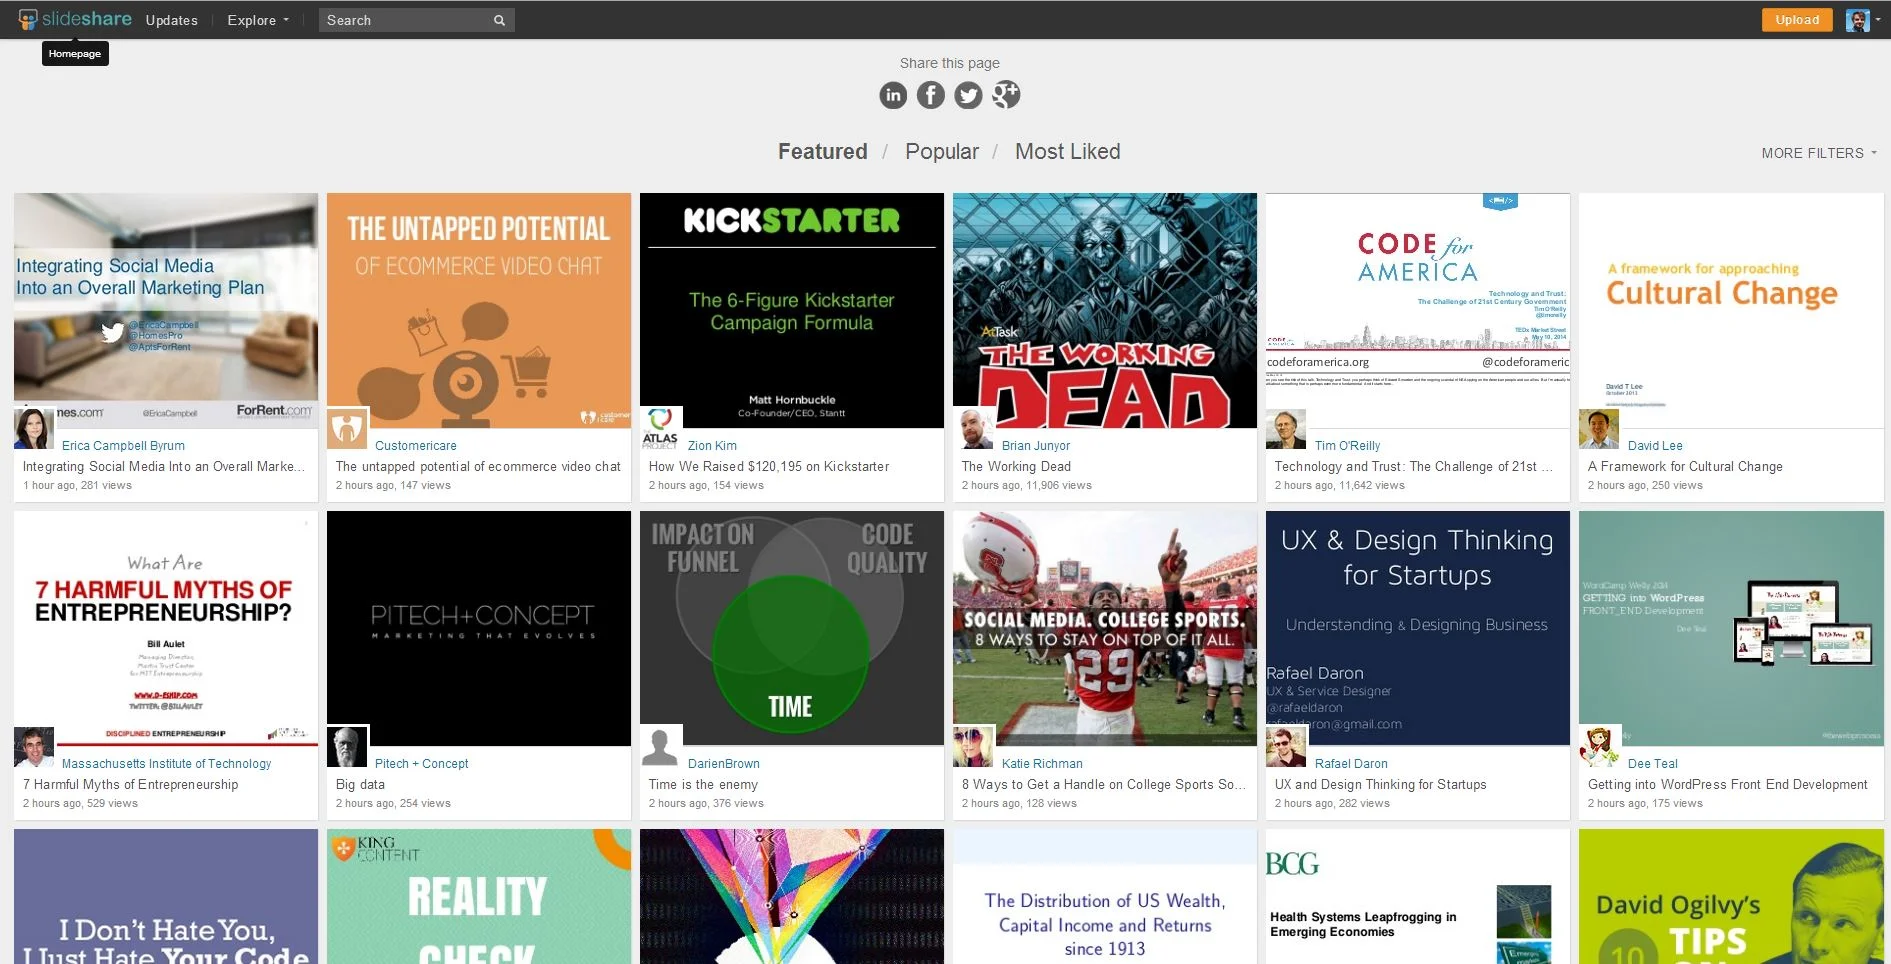This screenshot has height=964, width=1891.
Task: Open Dee Teal author link
Action: point(1652,764)
